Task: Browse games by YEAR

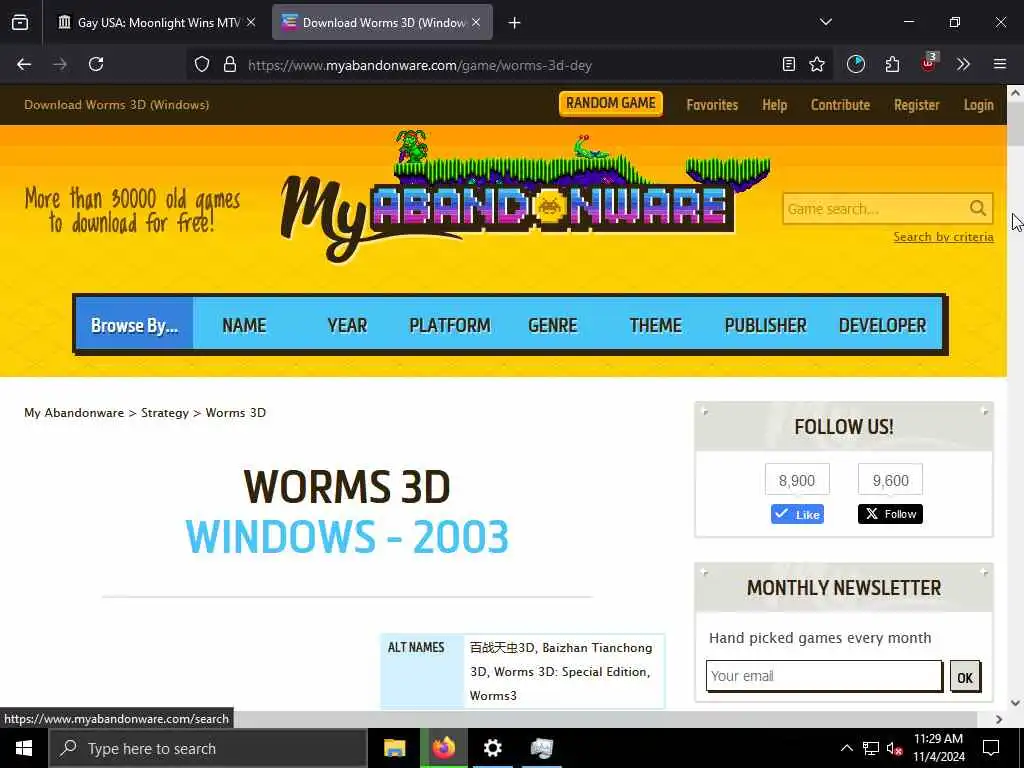Action: point(347,325)
